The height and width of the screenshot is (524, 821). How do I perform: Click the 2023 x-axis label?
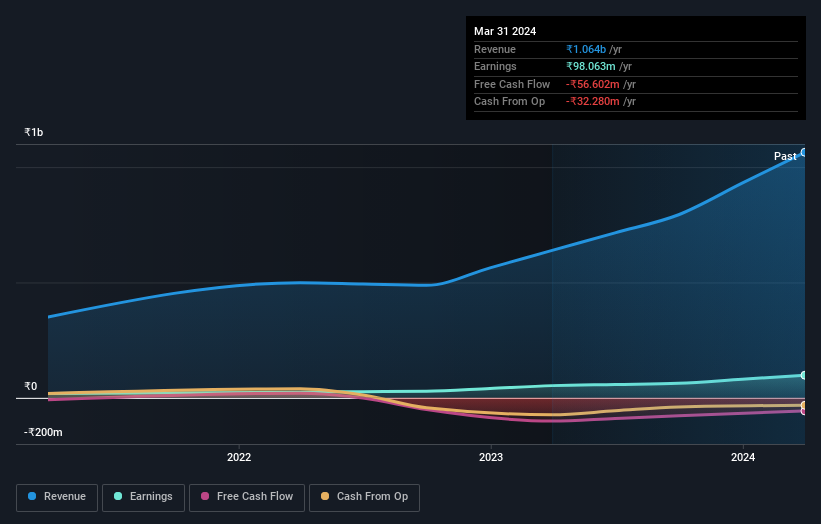point(491,457)
